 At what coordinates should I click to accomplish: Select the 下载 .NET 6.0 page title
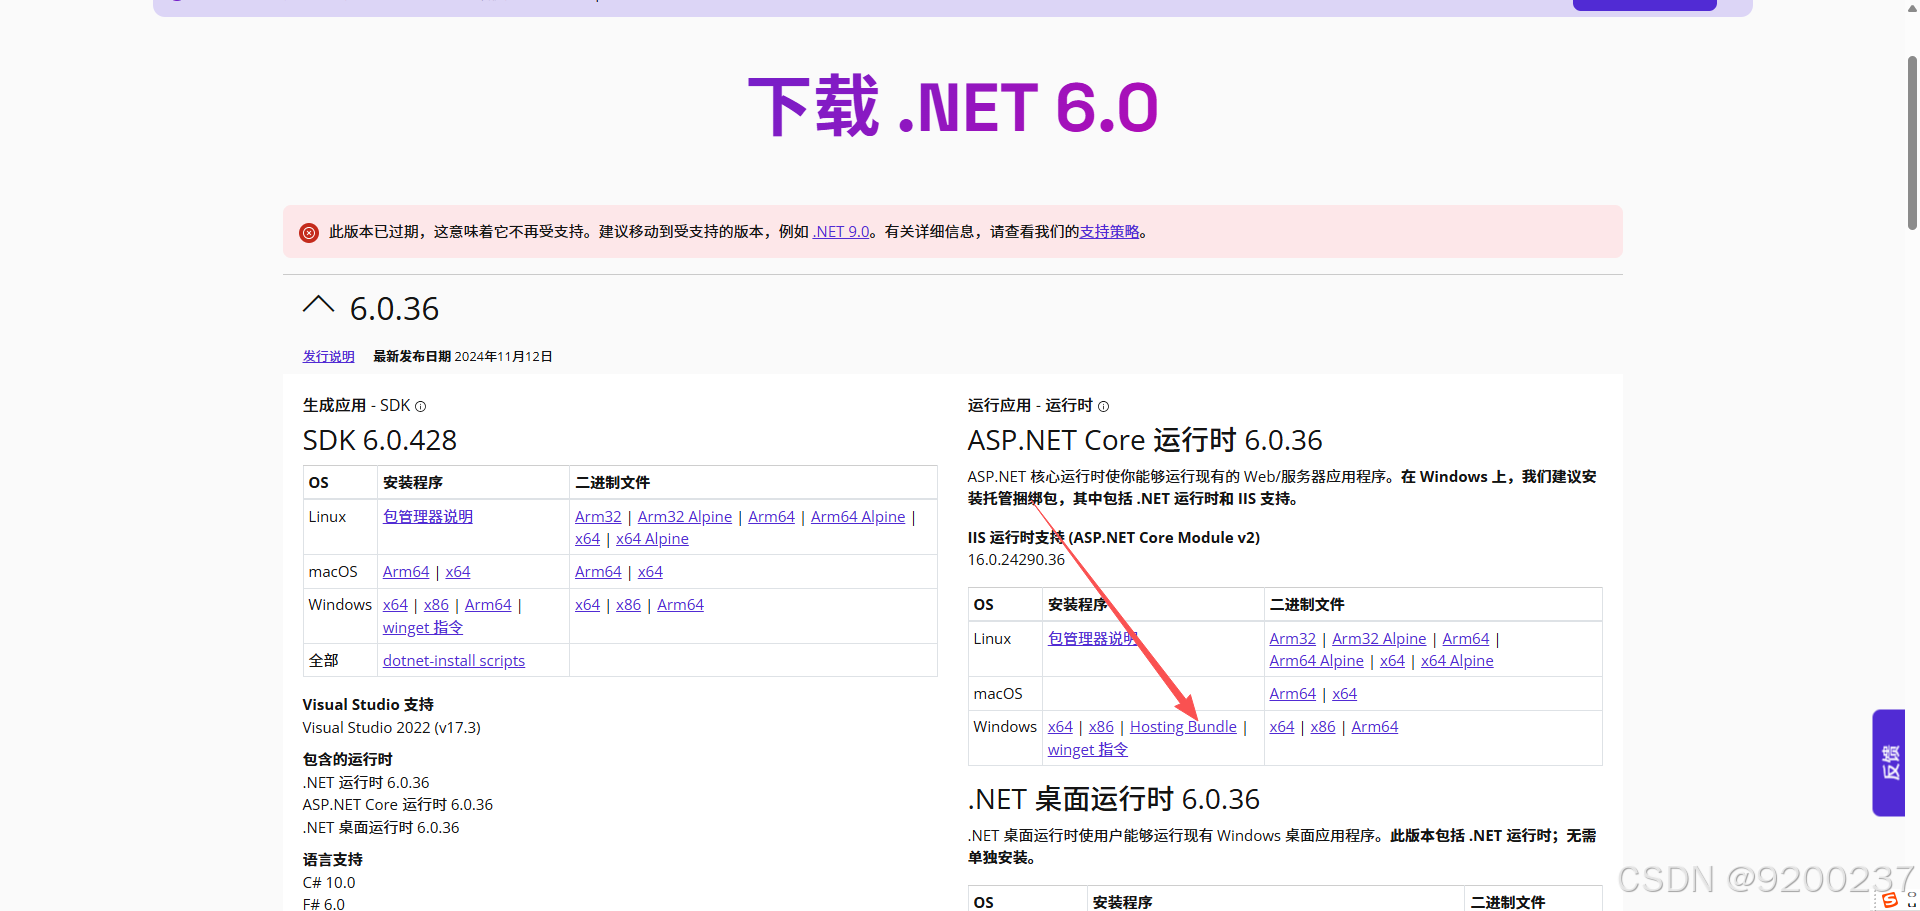(953, 106)
